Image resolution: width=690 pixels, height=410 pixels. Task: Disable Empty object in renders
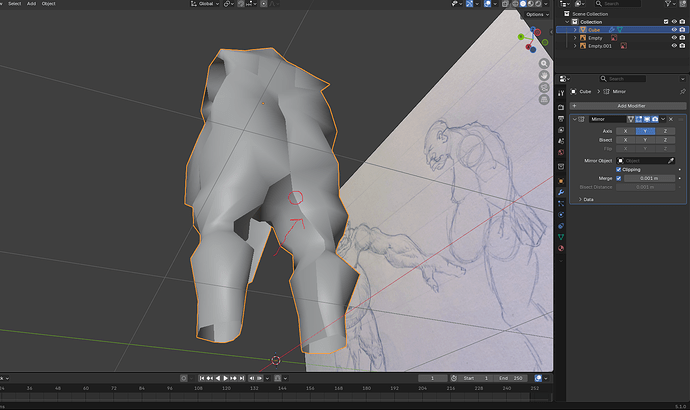pyautogui.click(x=682, y=38)
